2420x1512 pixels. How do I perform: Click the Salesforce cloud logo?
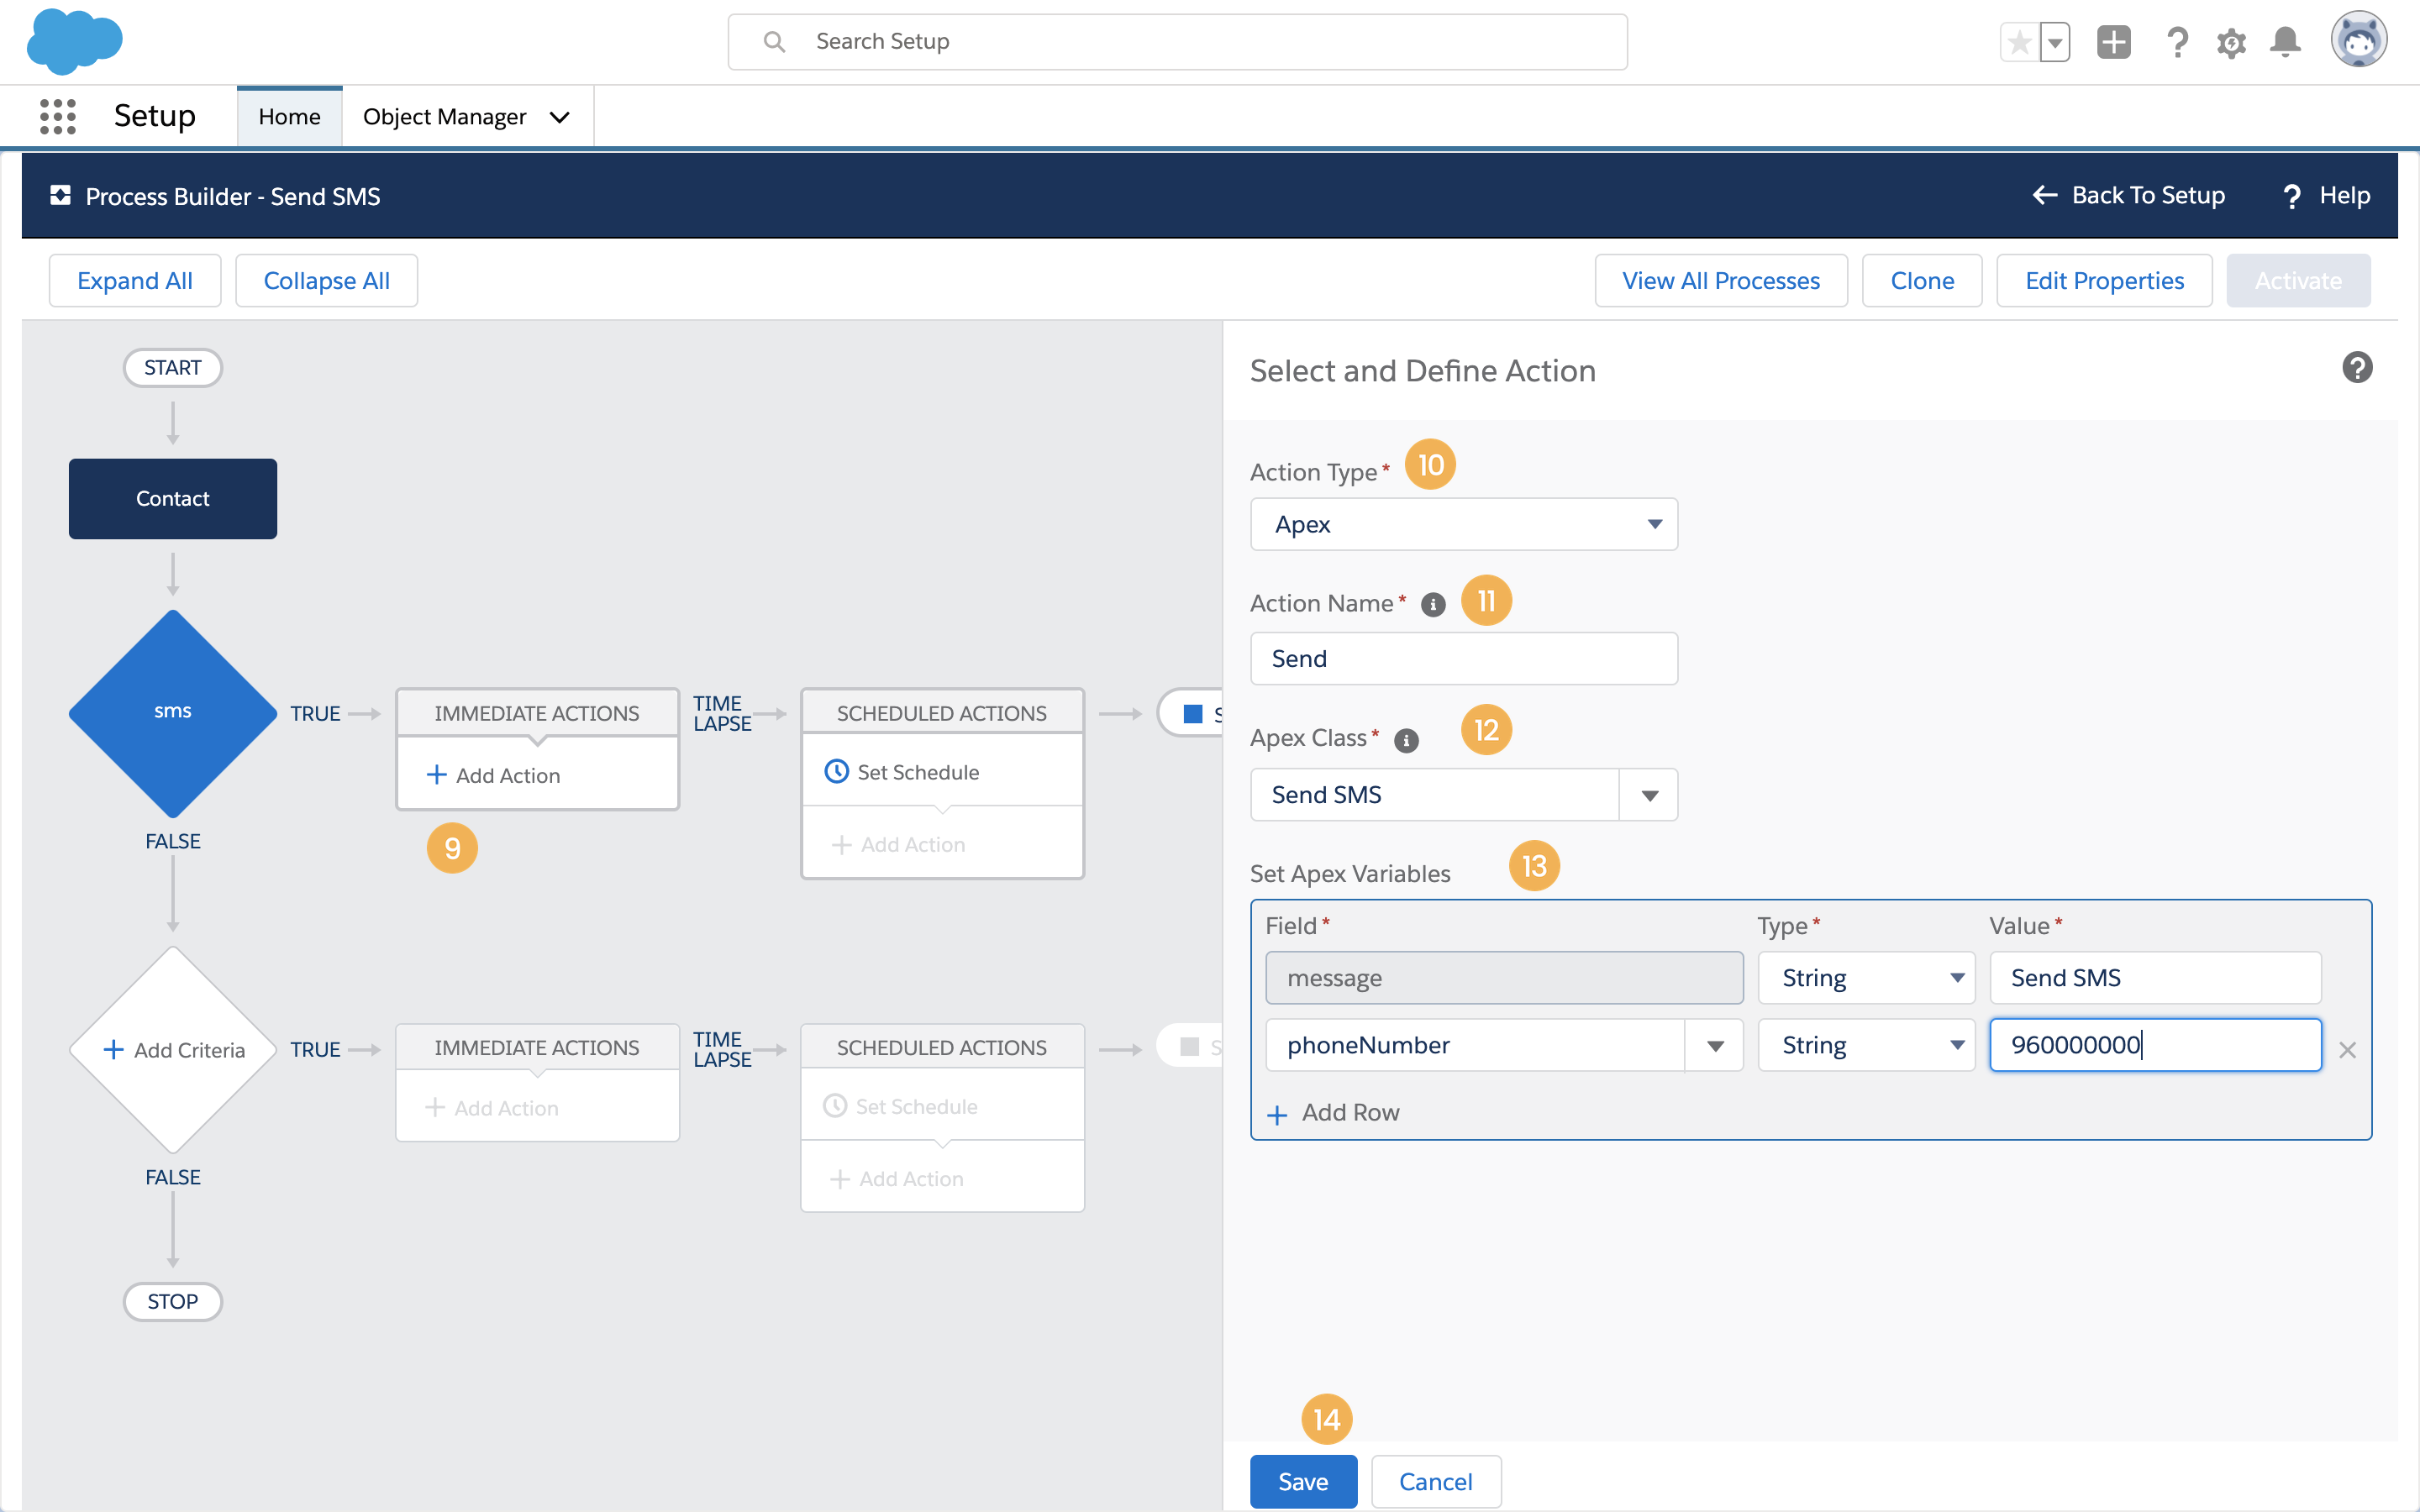[x=74, y=42]
